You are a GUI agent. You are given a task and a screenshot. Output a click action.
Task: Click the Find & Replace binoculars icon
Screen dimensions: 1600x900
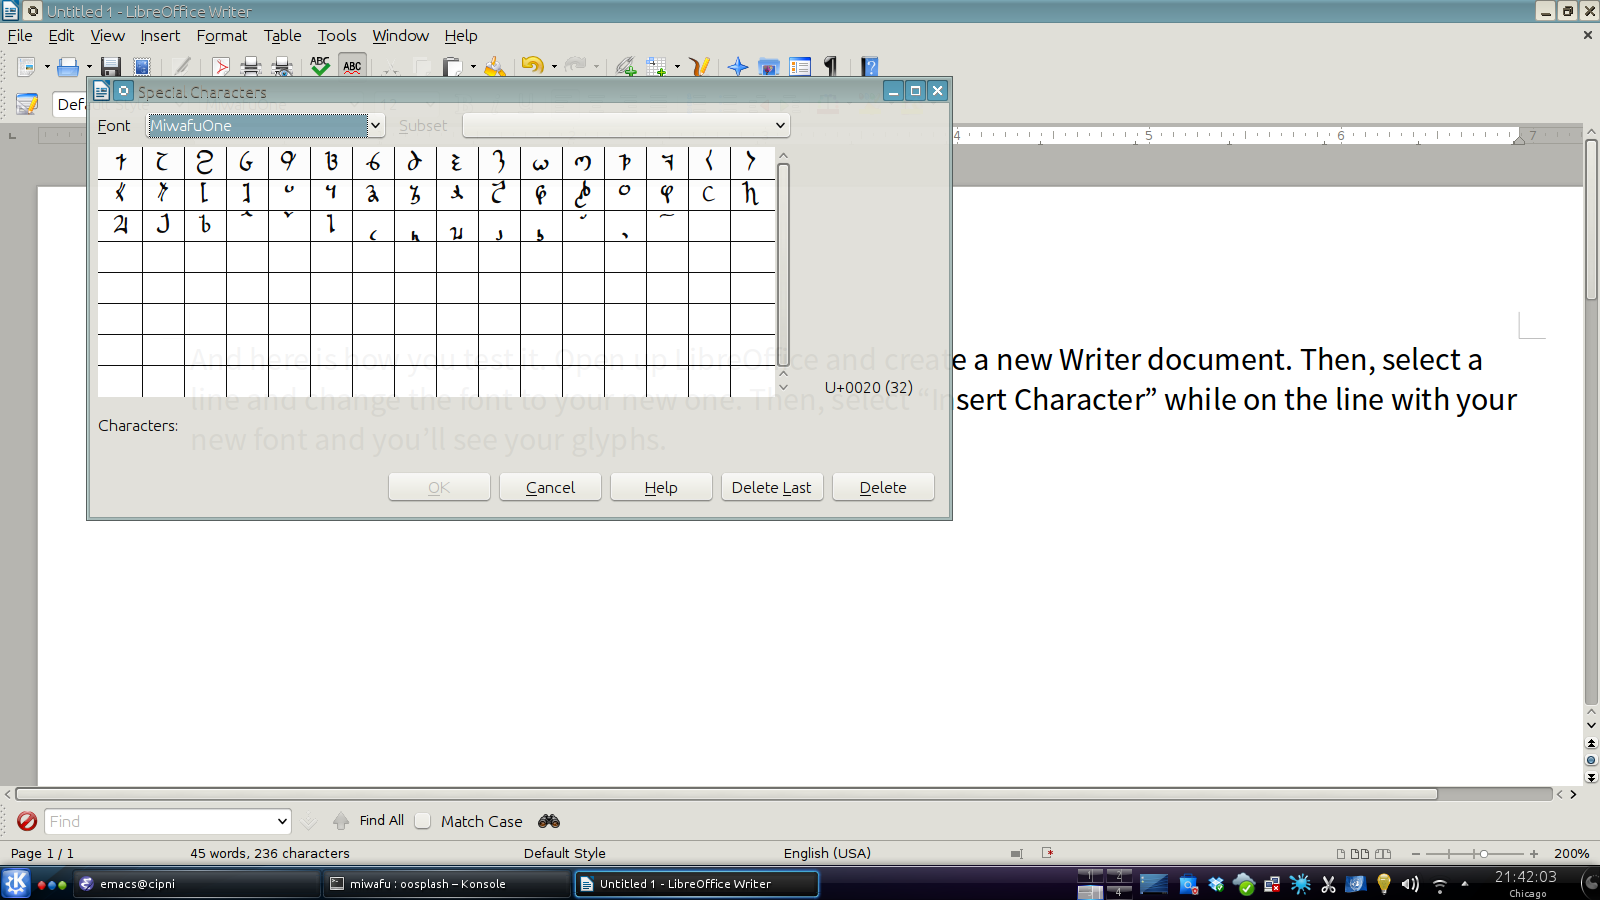[x=549, y=821]
